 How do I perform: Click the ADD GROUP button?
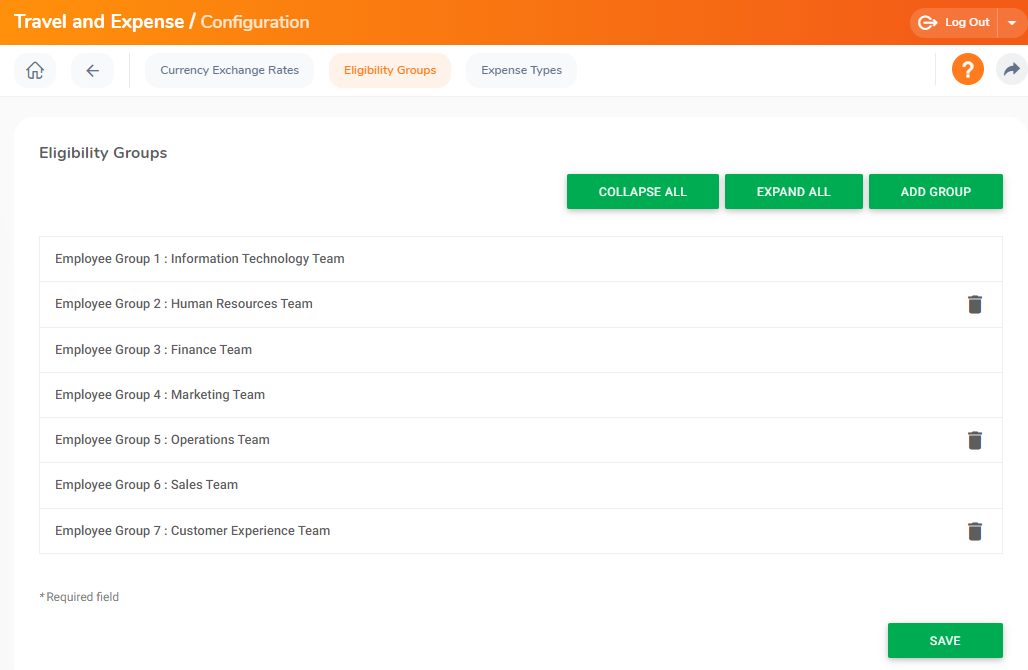tap(935, 191)
